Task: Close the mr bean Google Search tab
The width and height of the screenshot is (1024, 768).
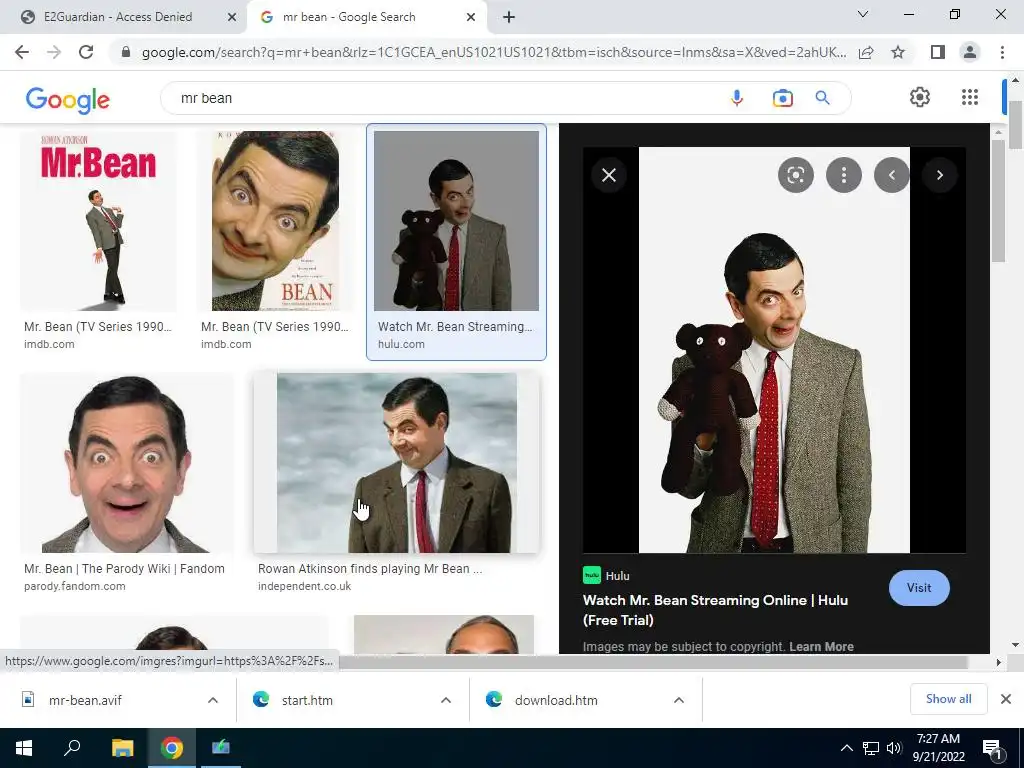Action: [x=471, y=18]
